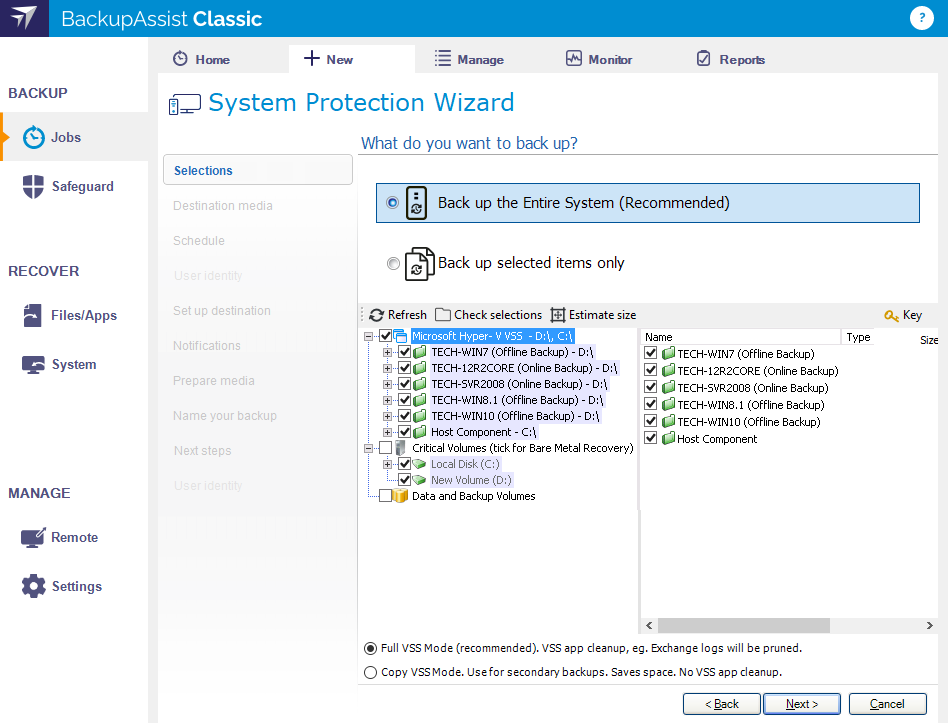
Task: Expand the Host Component tree node
Action: [388, 432]
